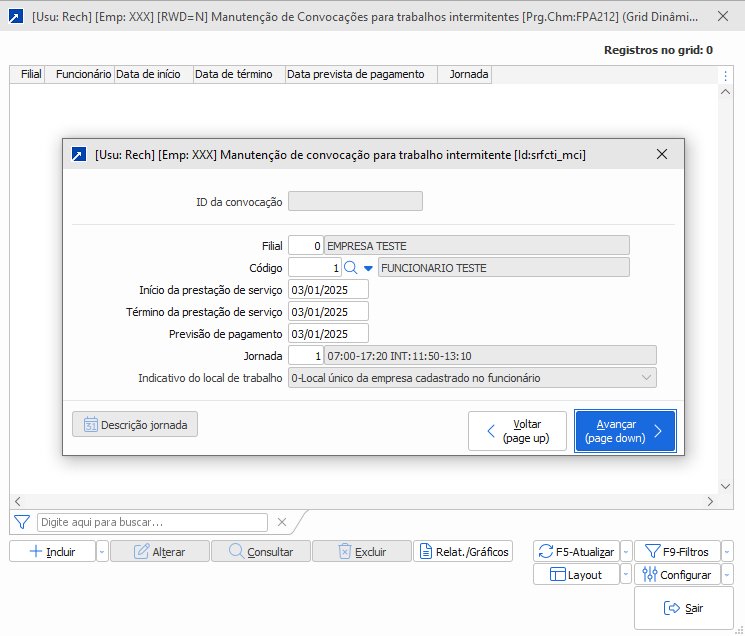
Task: Click the 'Digite aqui para buscar' search field
Action: tap(153, 522)
